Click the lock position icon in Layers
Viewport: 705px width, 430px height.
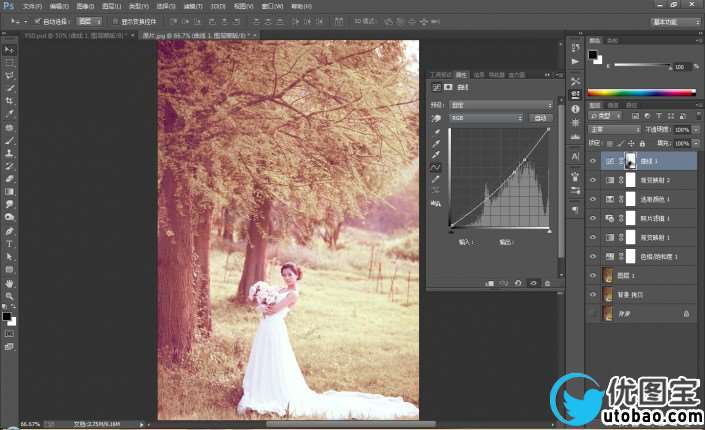point(631,143)
